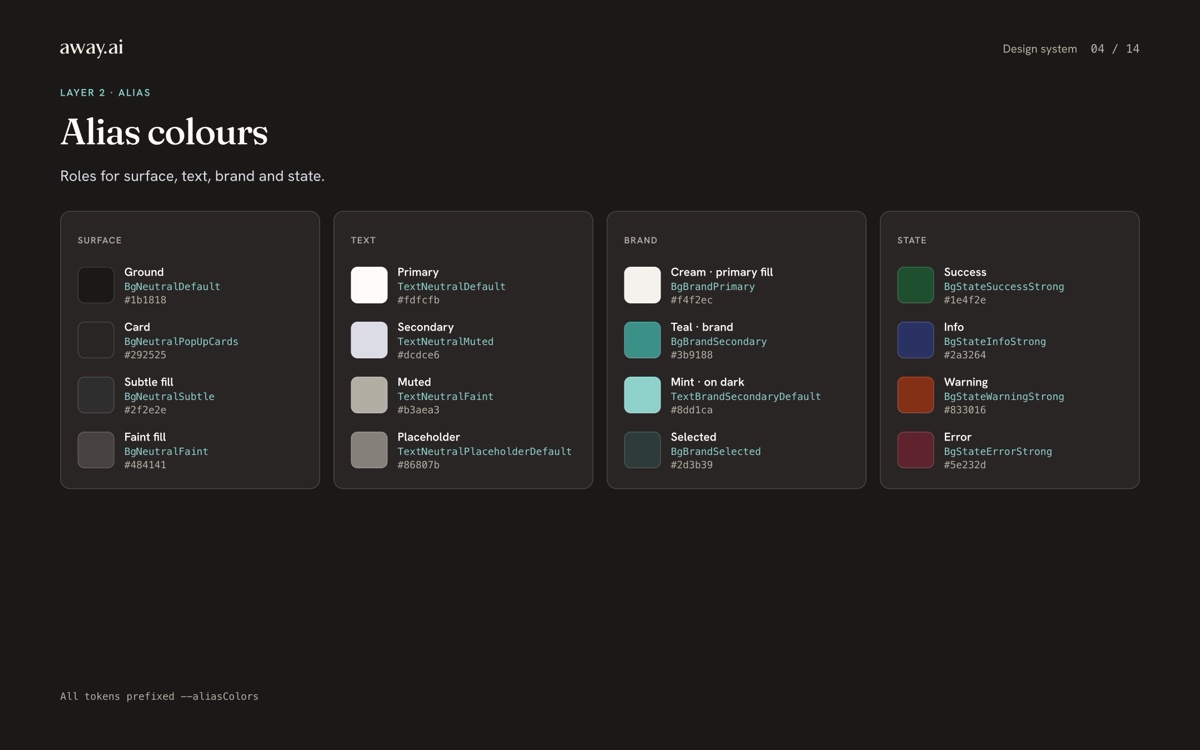The image size is (1200, 750).
Task: Click the hex value #b3aea3
Action: pos(418,410)
